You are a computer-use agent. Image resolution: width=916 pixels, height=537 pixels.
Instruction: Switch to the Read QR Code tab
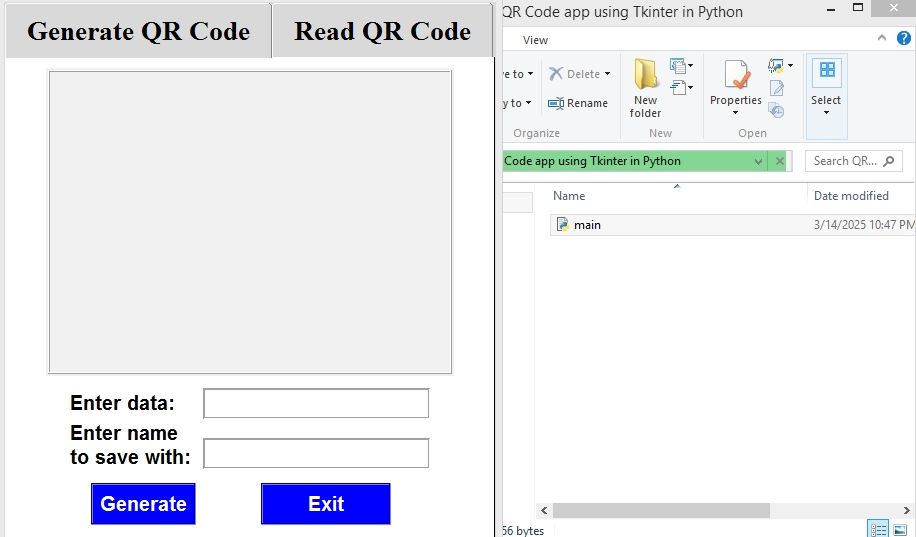click(x=383, y=31)
